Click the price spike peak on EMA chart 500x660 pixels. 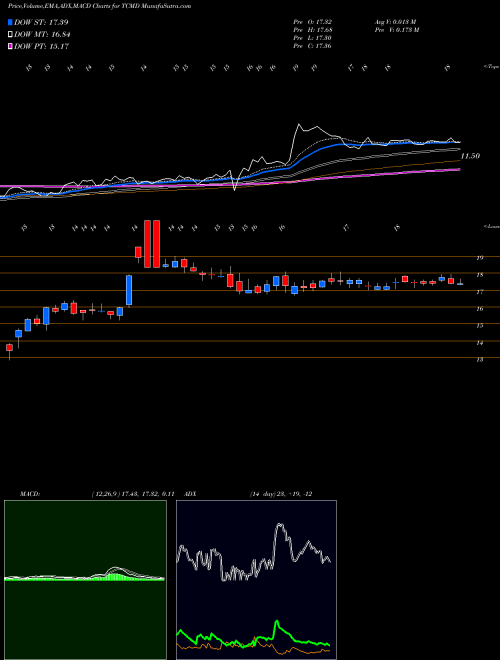(x=299, y=125)
